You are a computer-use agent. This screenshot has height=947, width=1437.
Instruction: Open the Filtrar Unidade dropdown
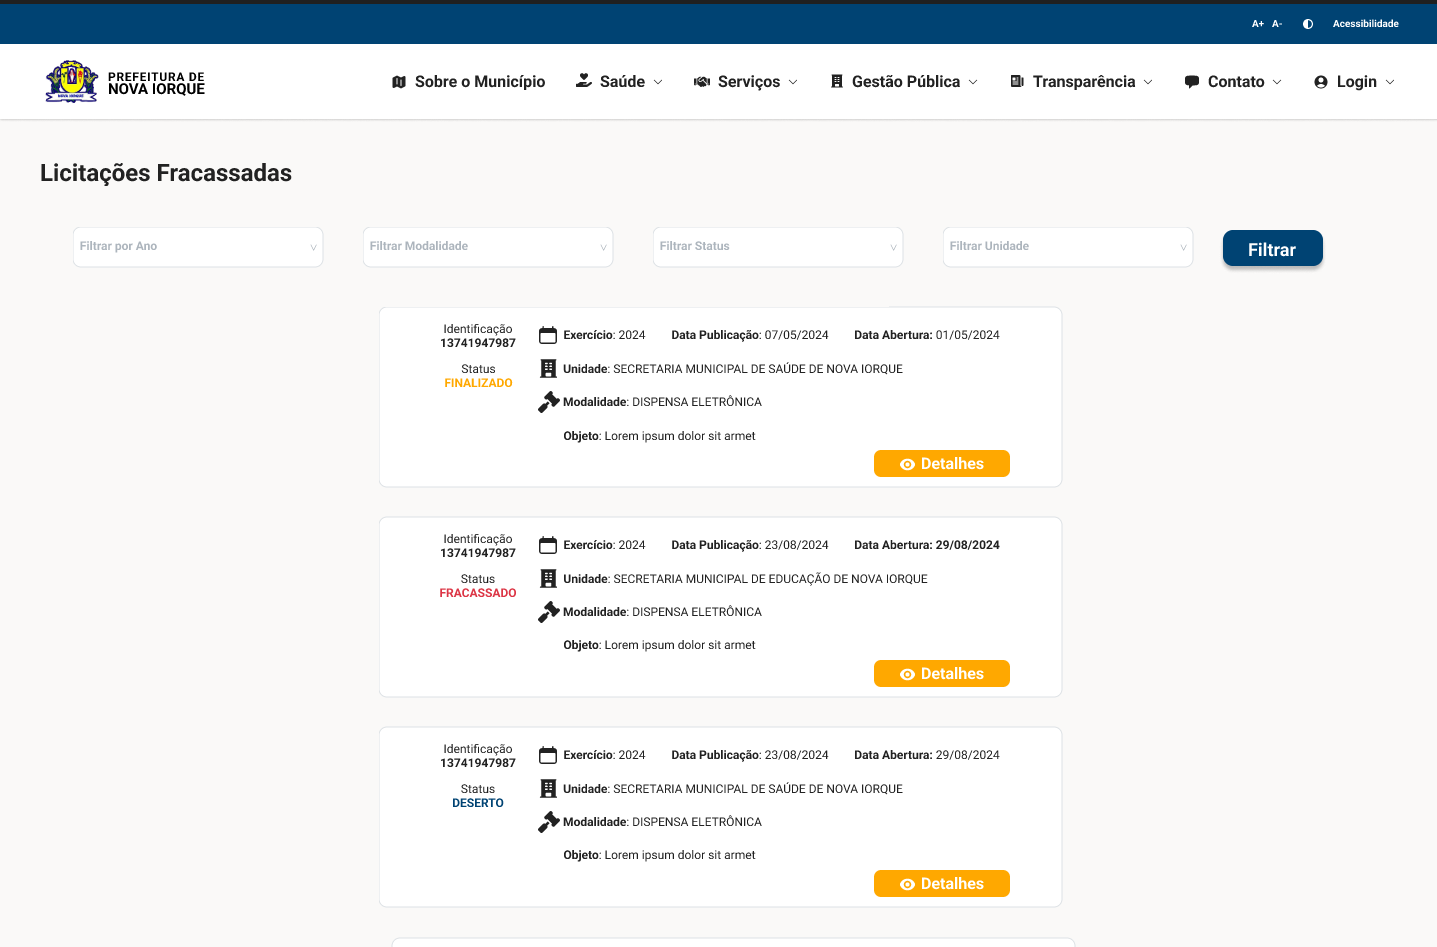click(x=1068, y=247)
